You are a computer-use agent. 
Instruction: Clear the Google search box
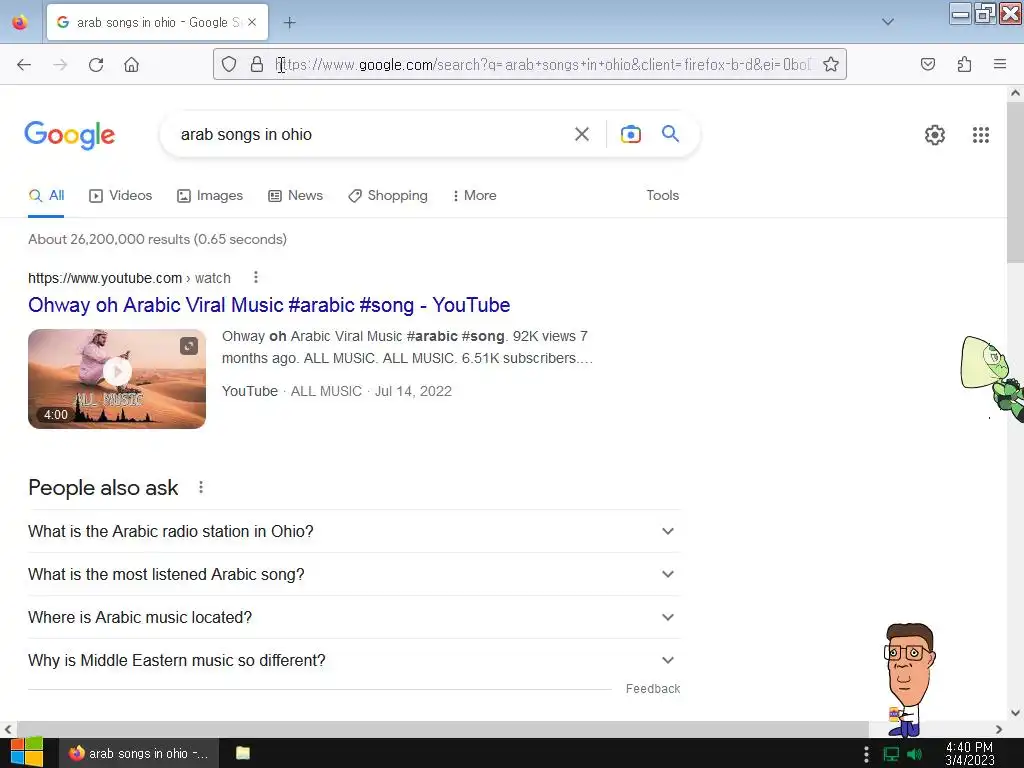(582, 135)
